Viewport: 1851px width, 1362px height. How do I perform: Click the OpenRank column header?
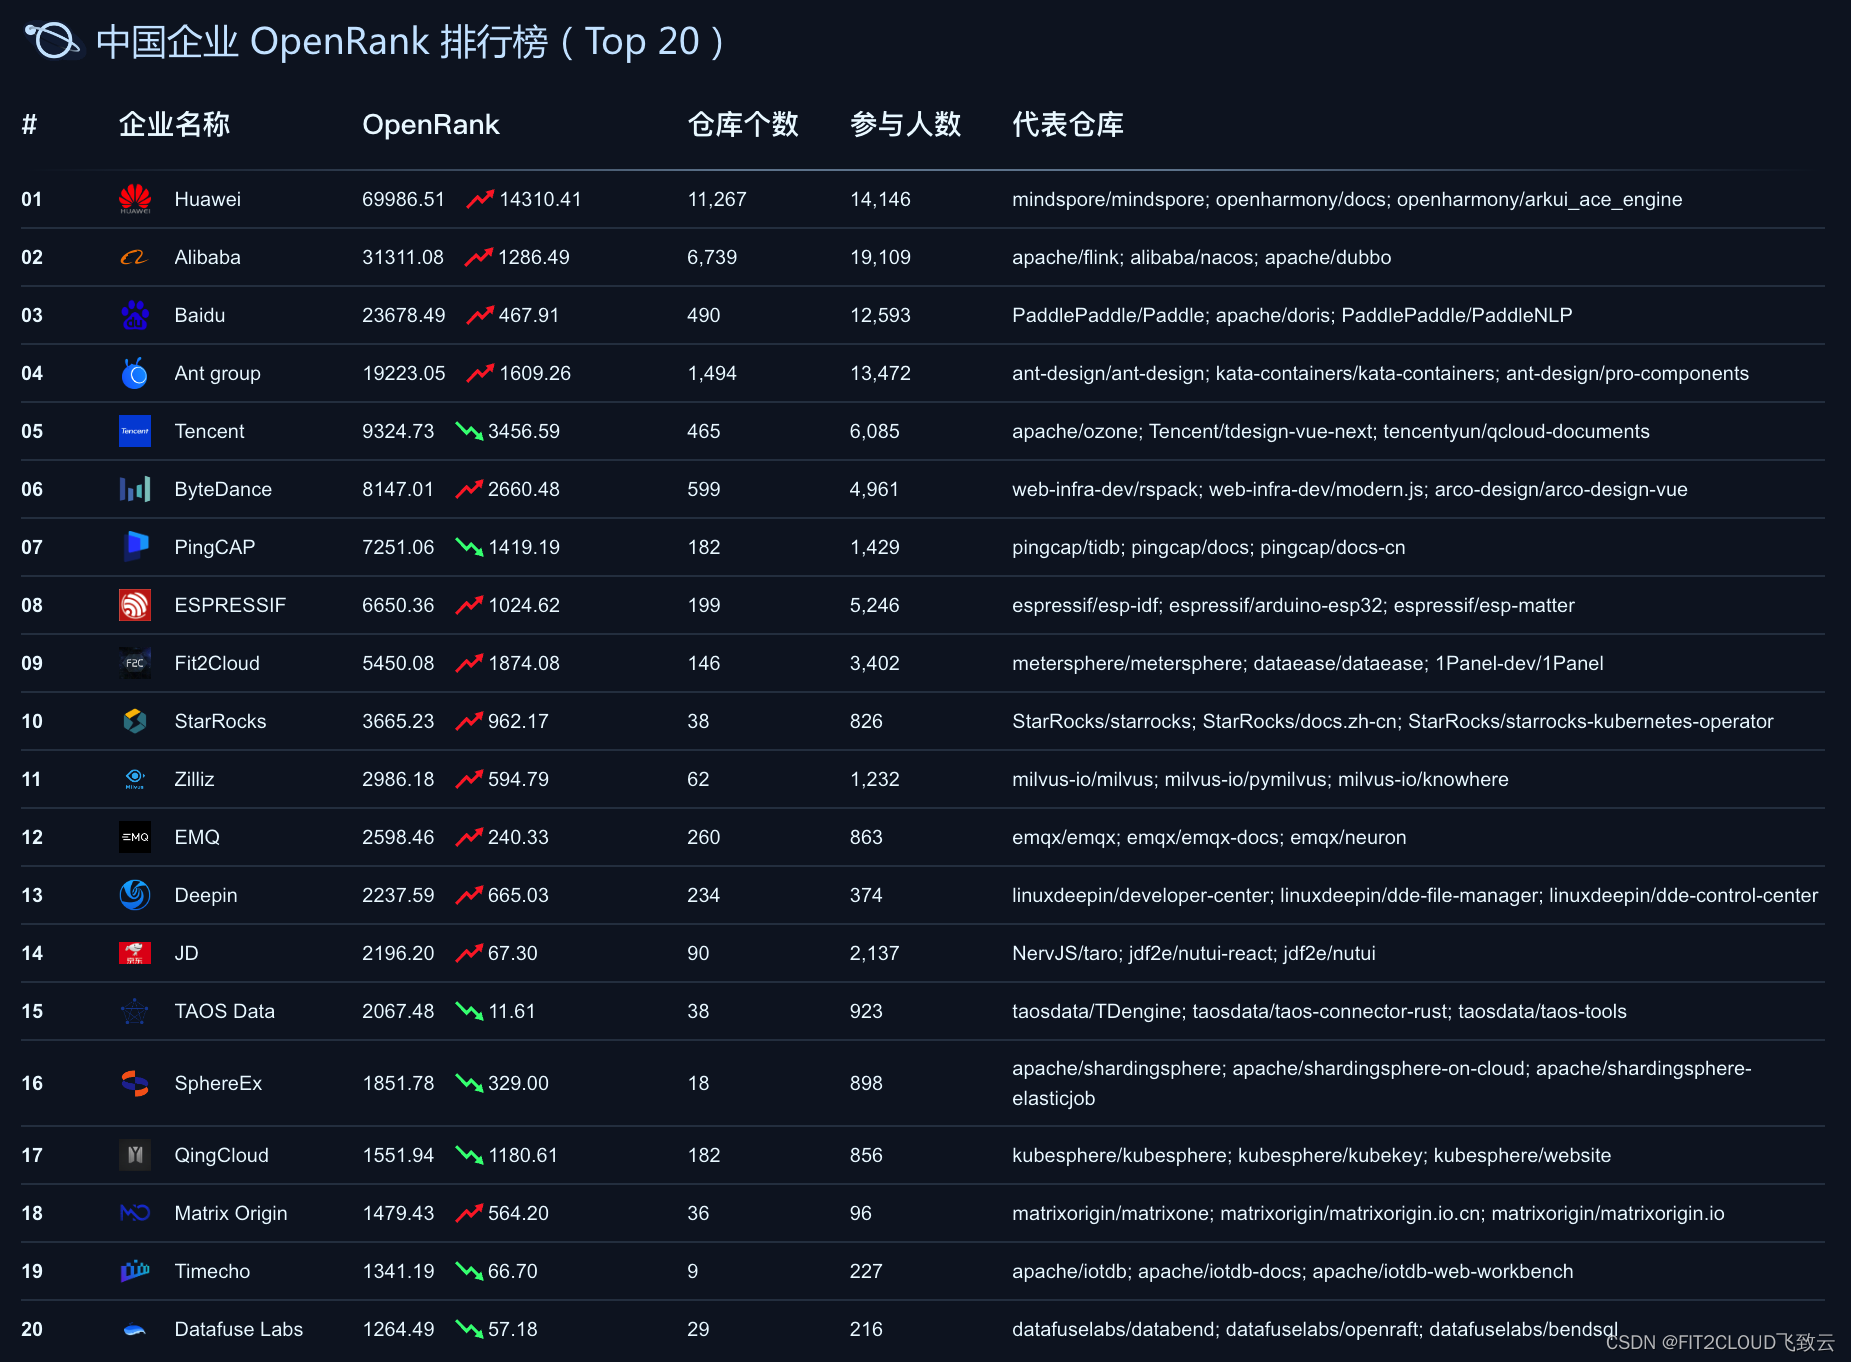pyautogui.click(x=430, y=124)
